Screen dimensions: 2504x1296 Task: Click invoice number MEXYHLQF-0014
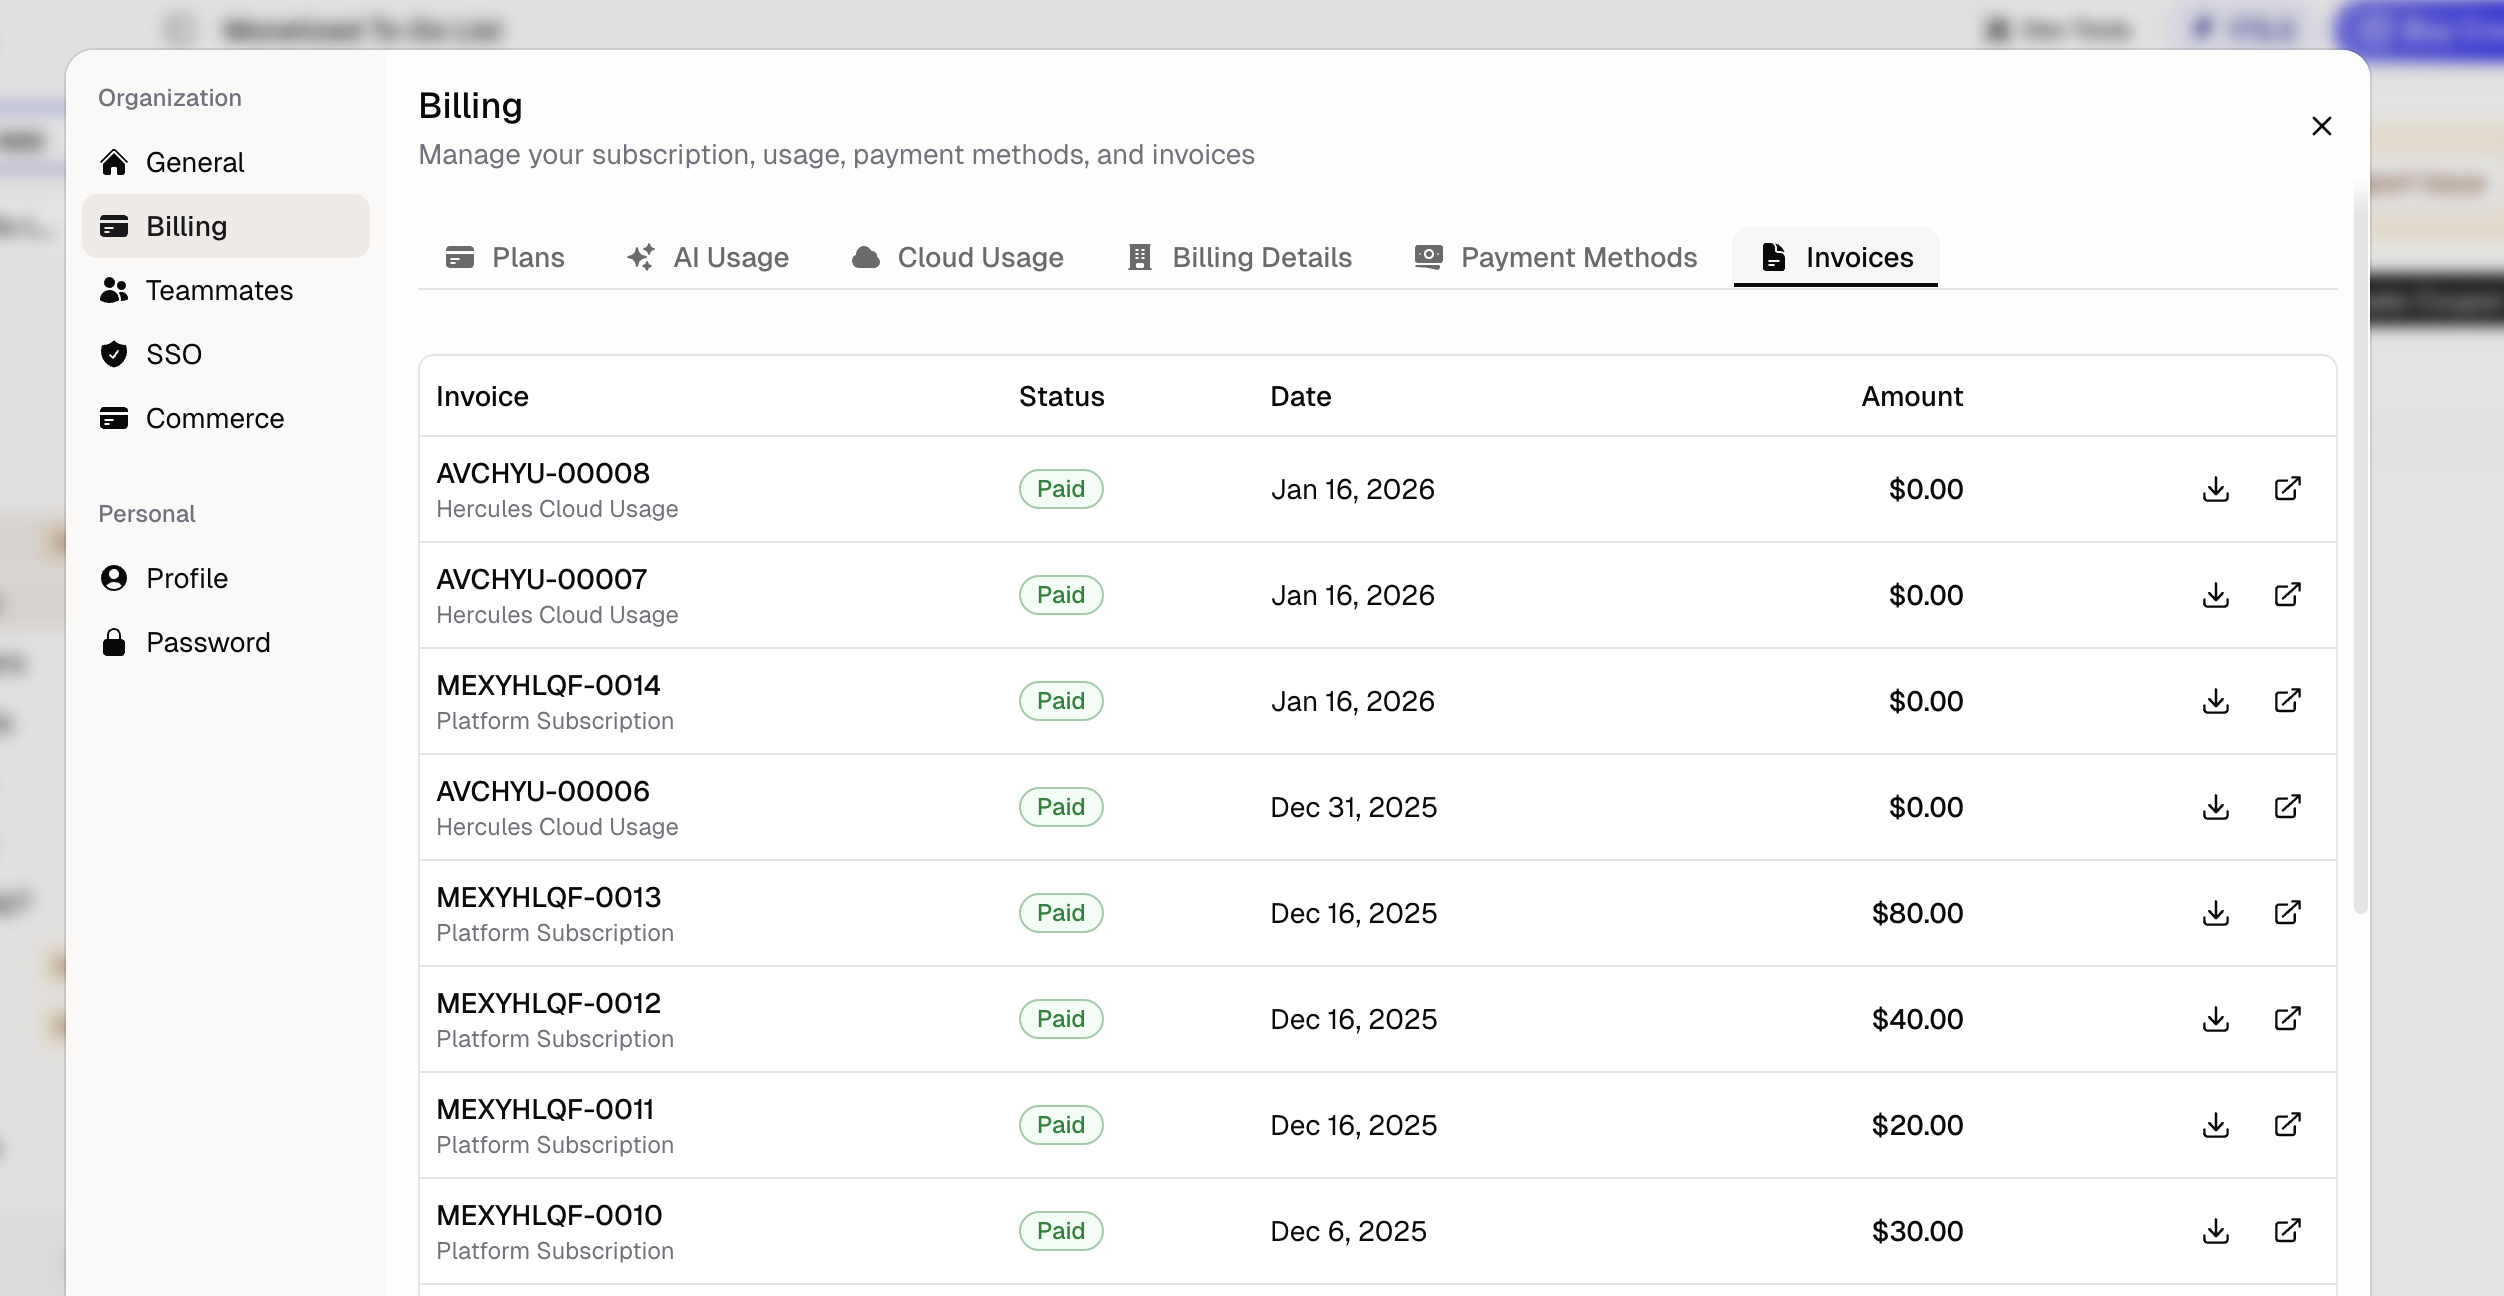[548, 685]
